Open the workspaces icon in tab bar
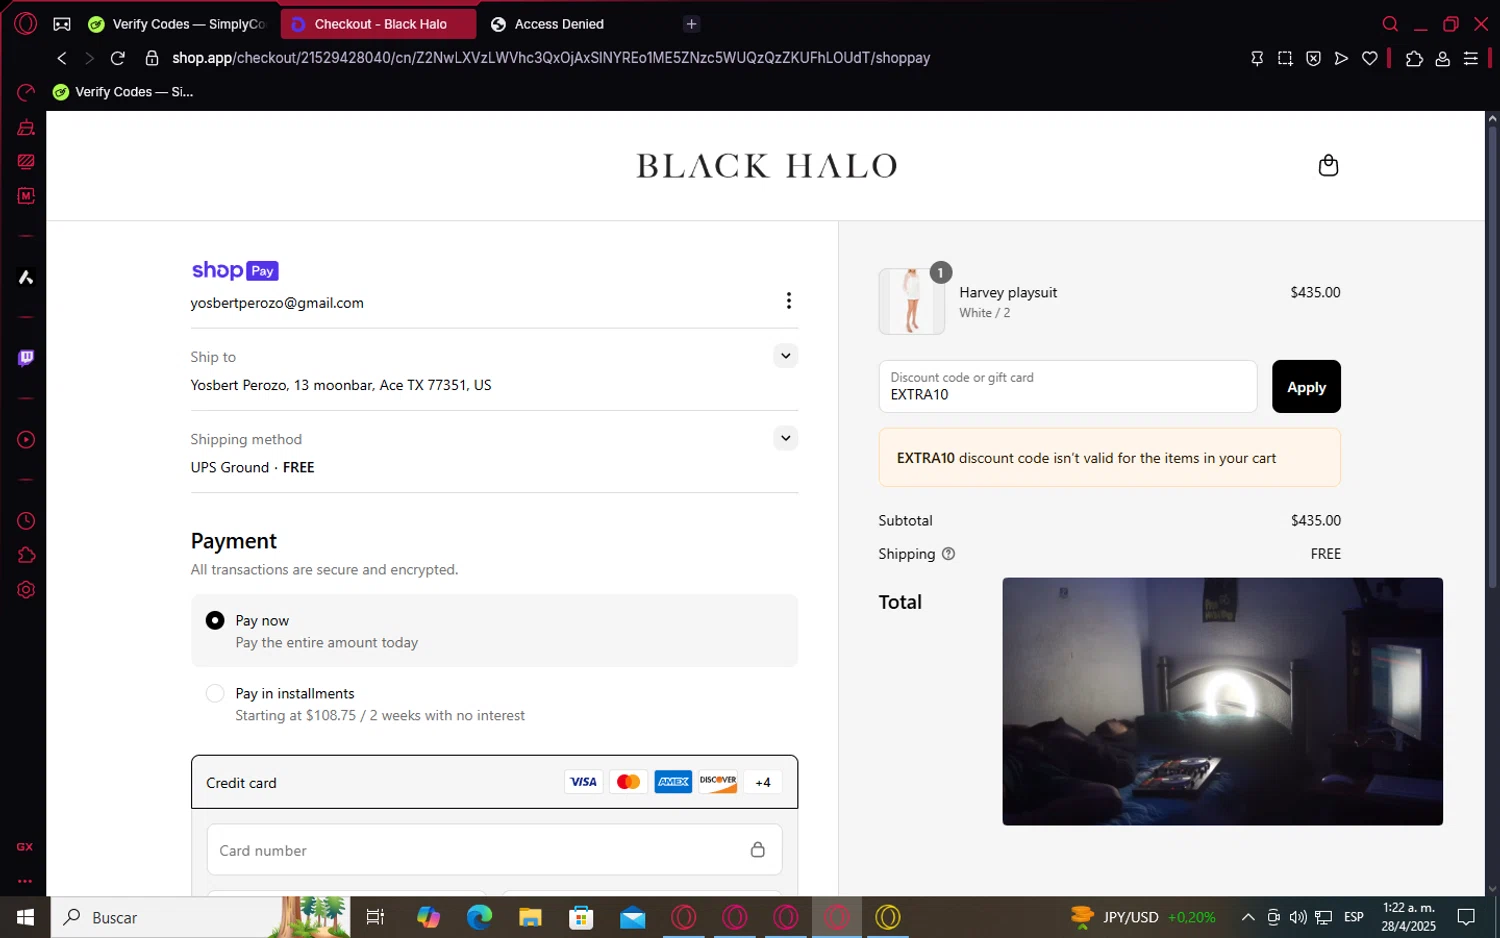Image resolution: width=1500 pixels, height=938 pixels. click(x=62, y=24)
